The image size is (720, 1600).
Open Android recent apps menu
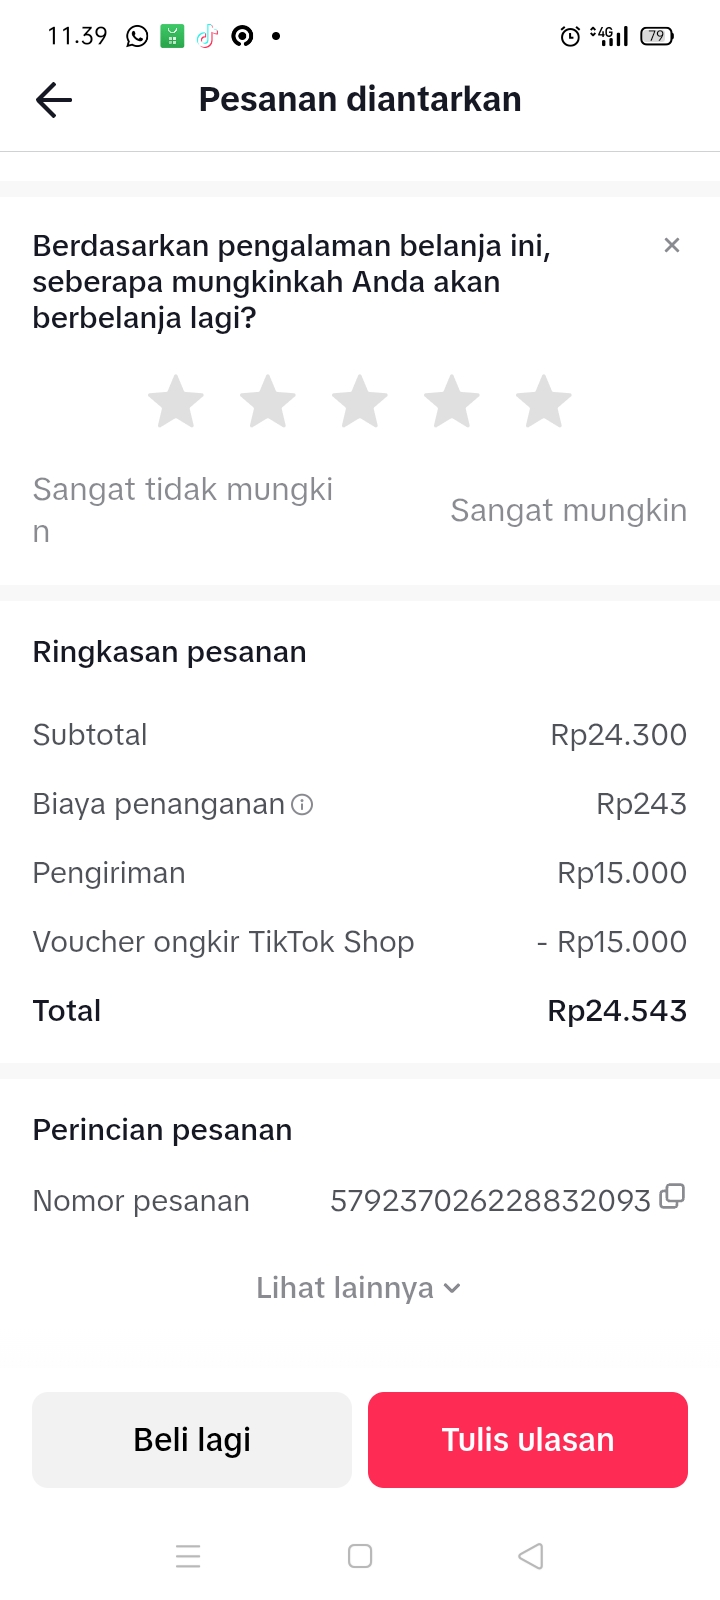click(188, 1556)
